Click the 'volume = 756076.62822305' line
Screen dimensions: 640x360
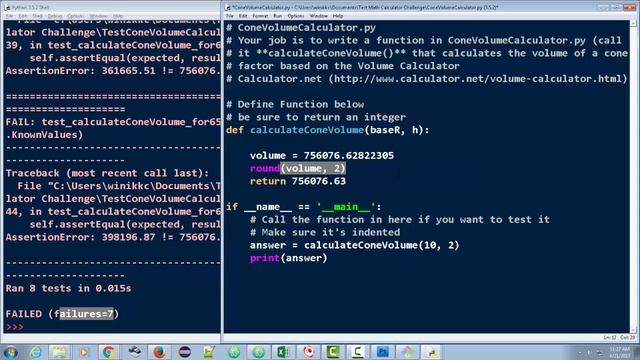point(322,156)
